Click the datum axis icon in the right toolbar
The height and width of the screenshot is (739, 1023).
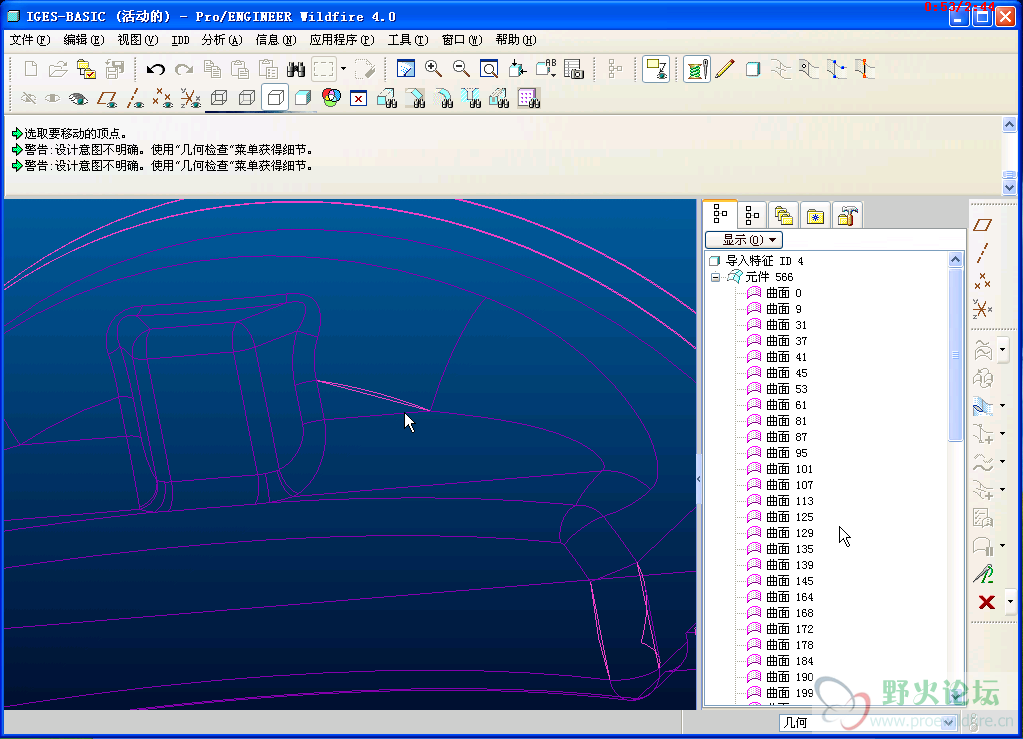pos(983,253)
